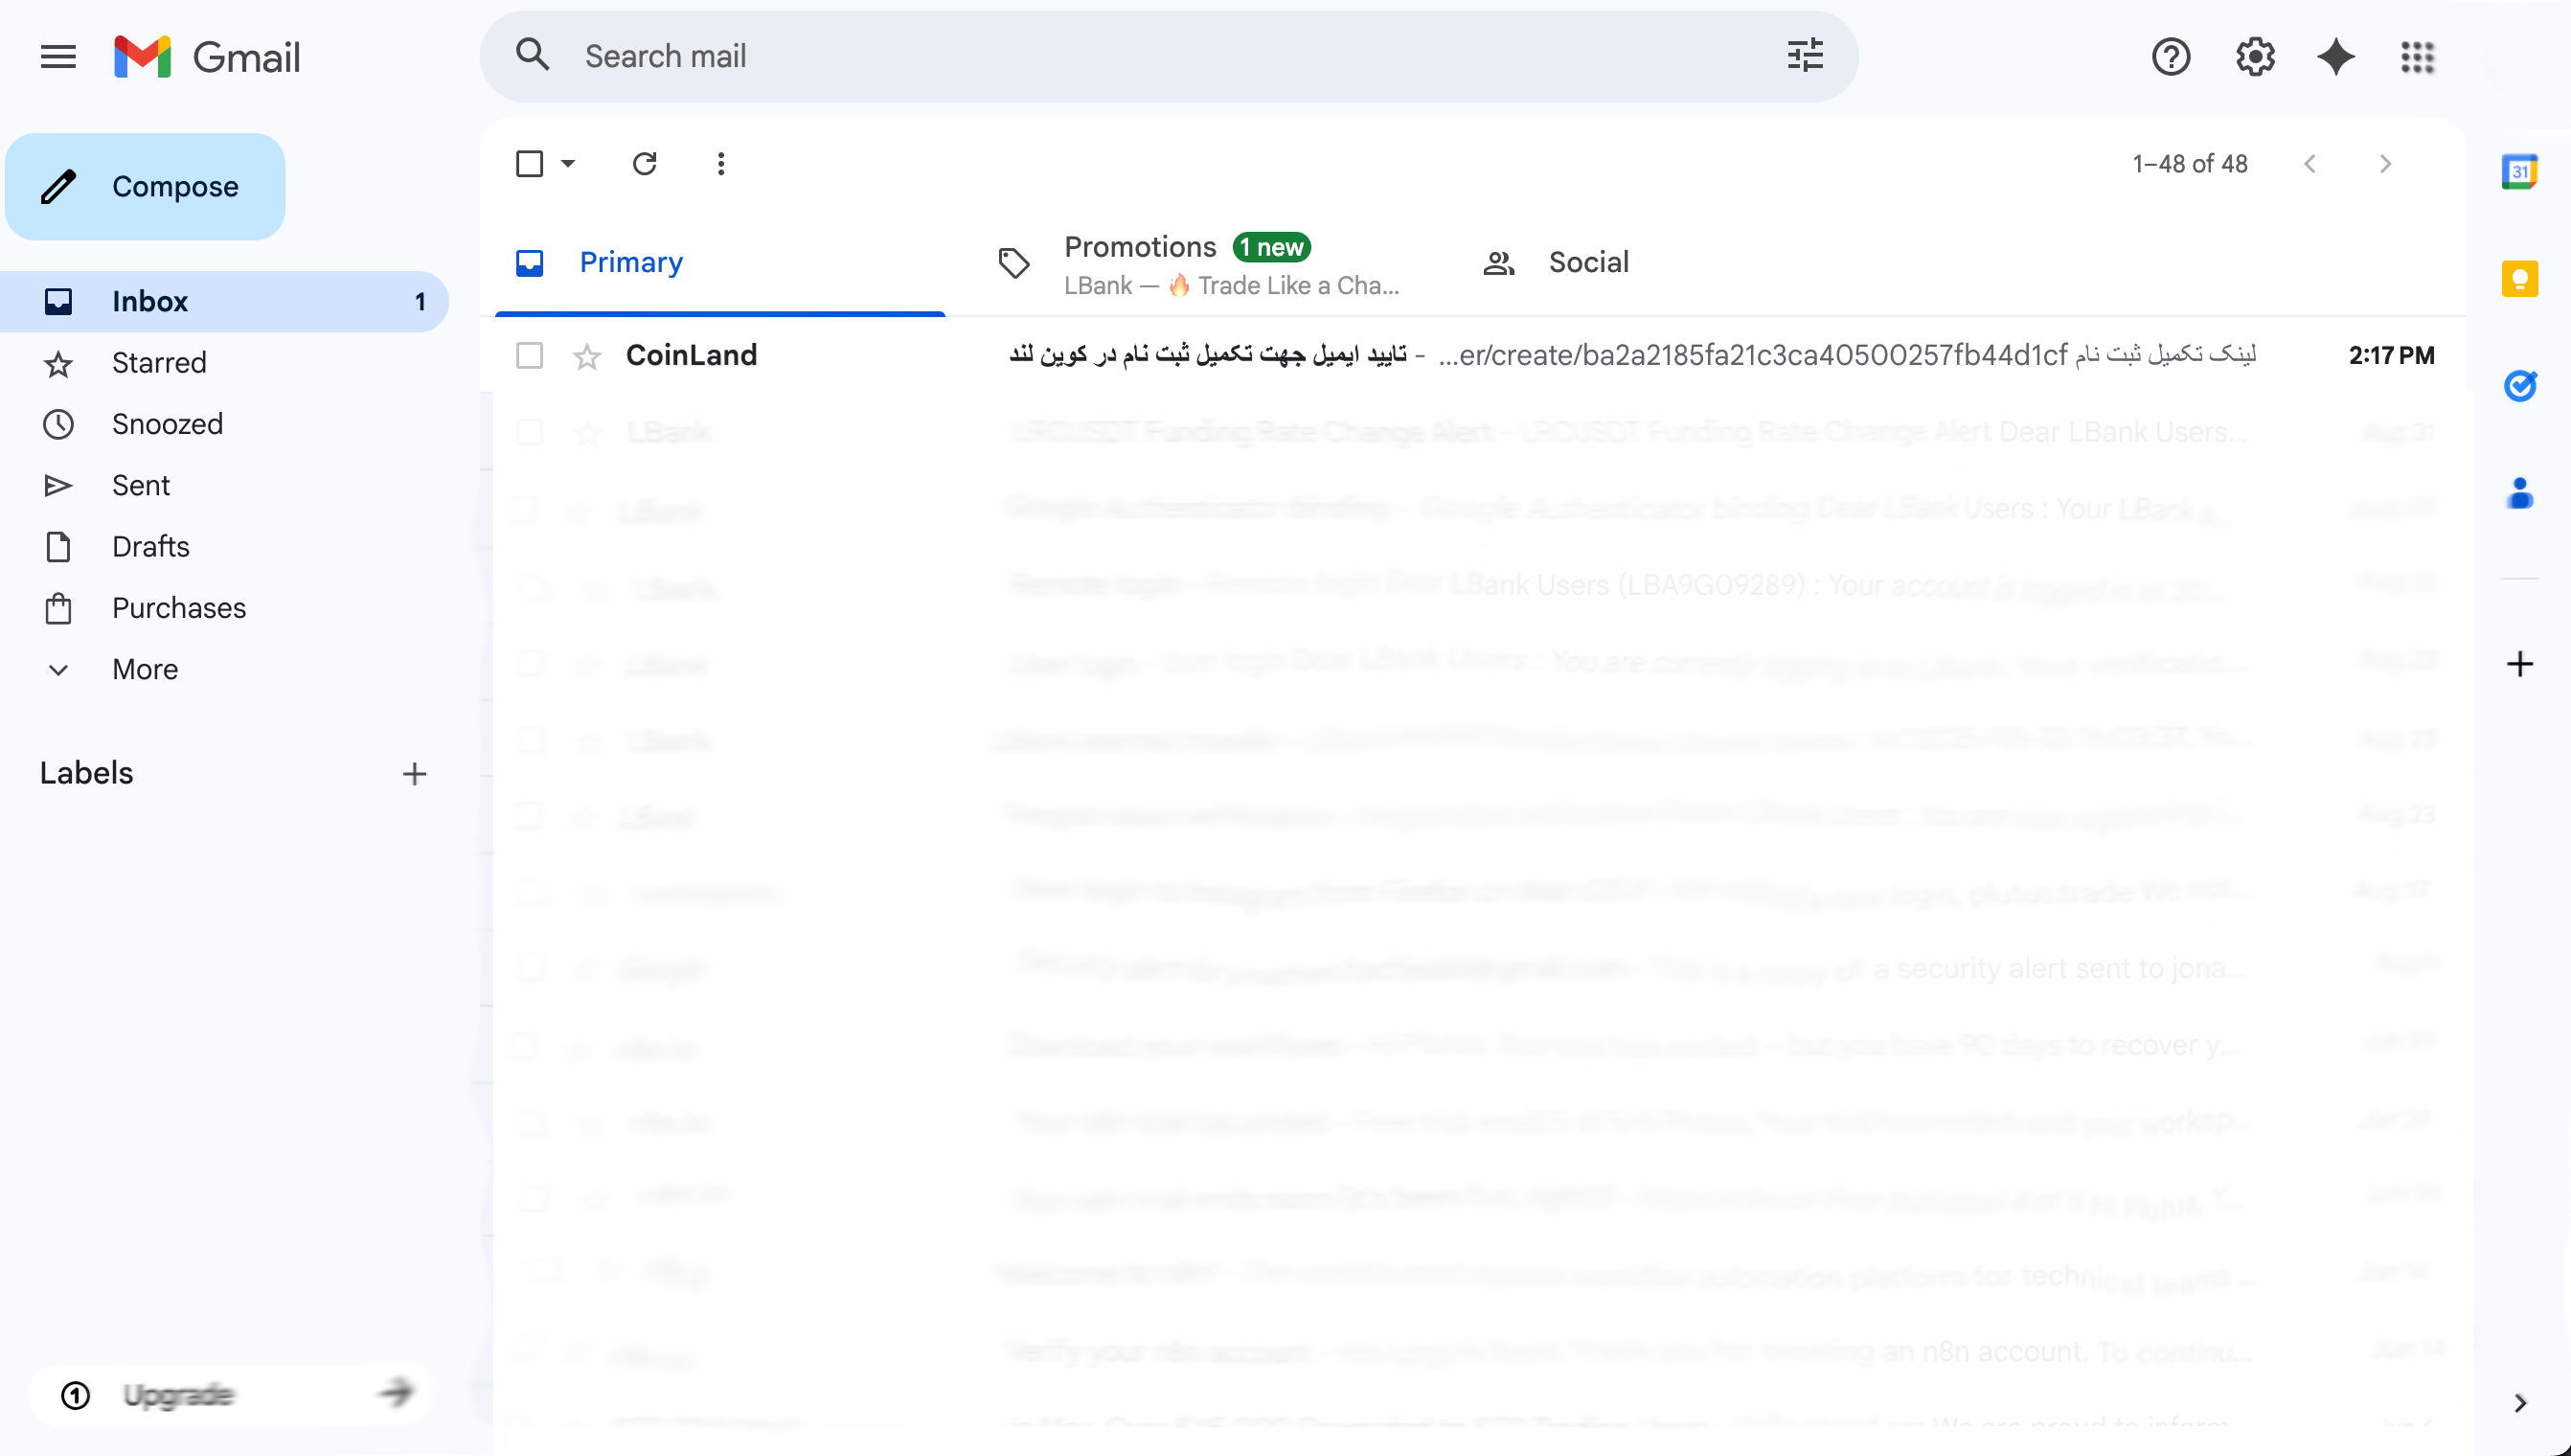Viewport: 2571px width, 1456px height.
Task: Open Google Calendar side panel icon
Action: point(2519,172)
